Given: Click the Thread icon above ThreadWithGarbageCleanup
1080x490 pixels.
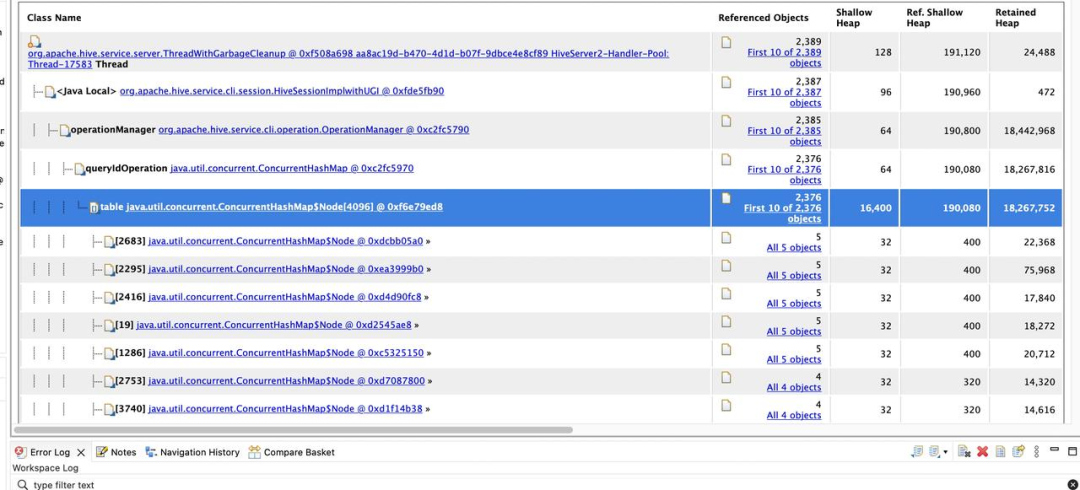Looking at the screenshot, I should point(34,41).
